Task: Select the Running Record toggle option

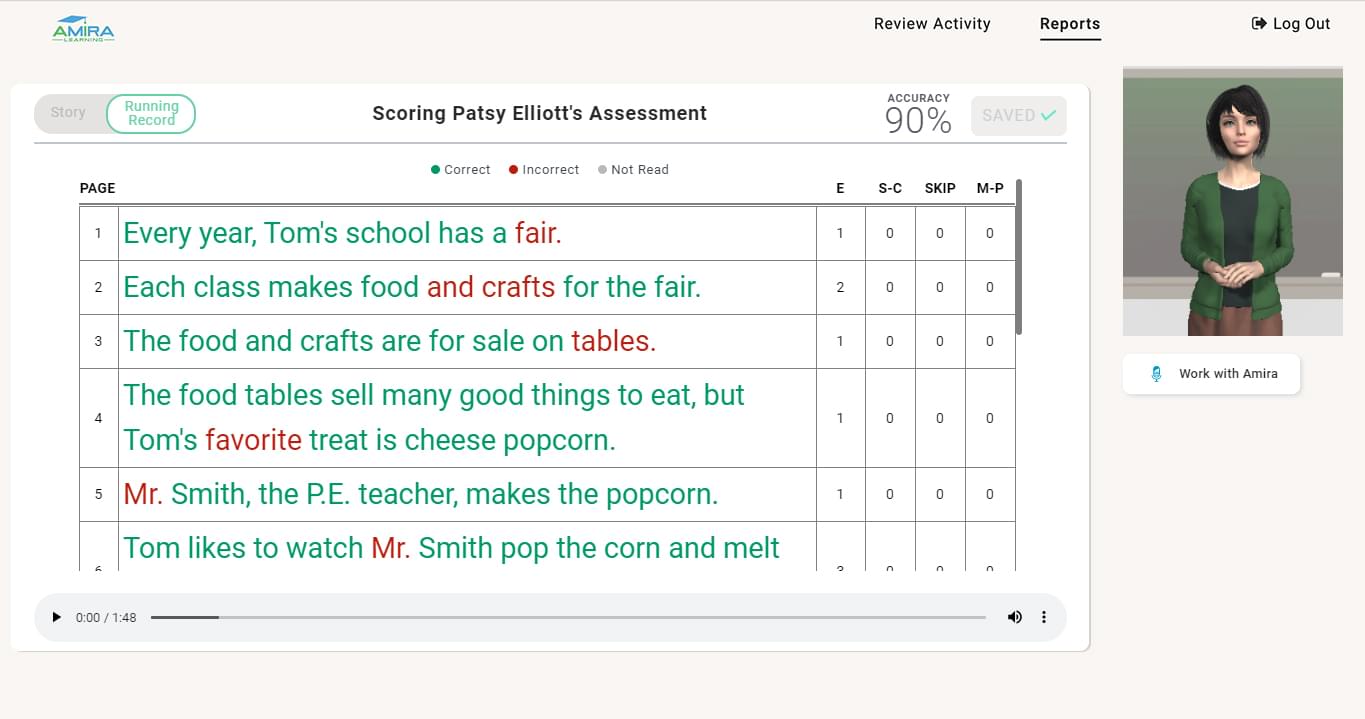Action: pyautogui.click(x=151, y=113)
